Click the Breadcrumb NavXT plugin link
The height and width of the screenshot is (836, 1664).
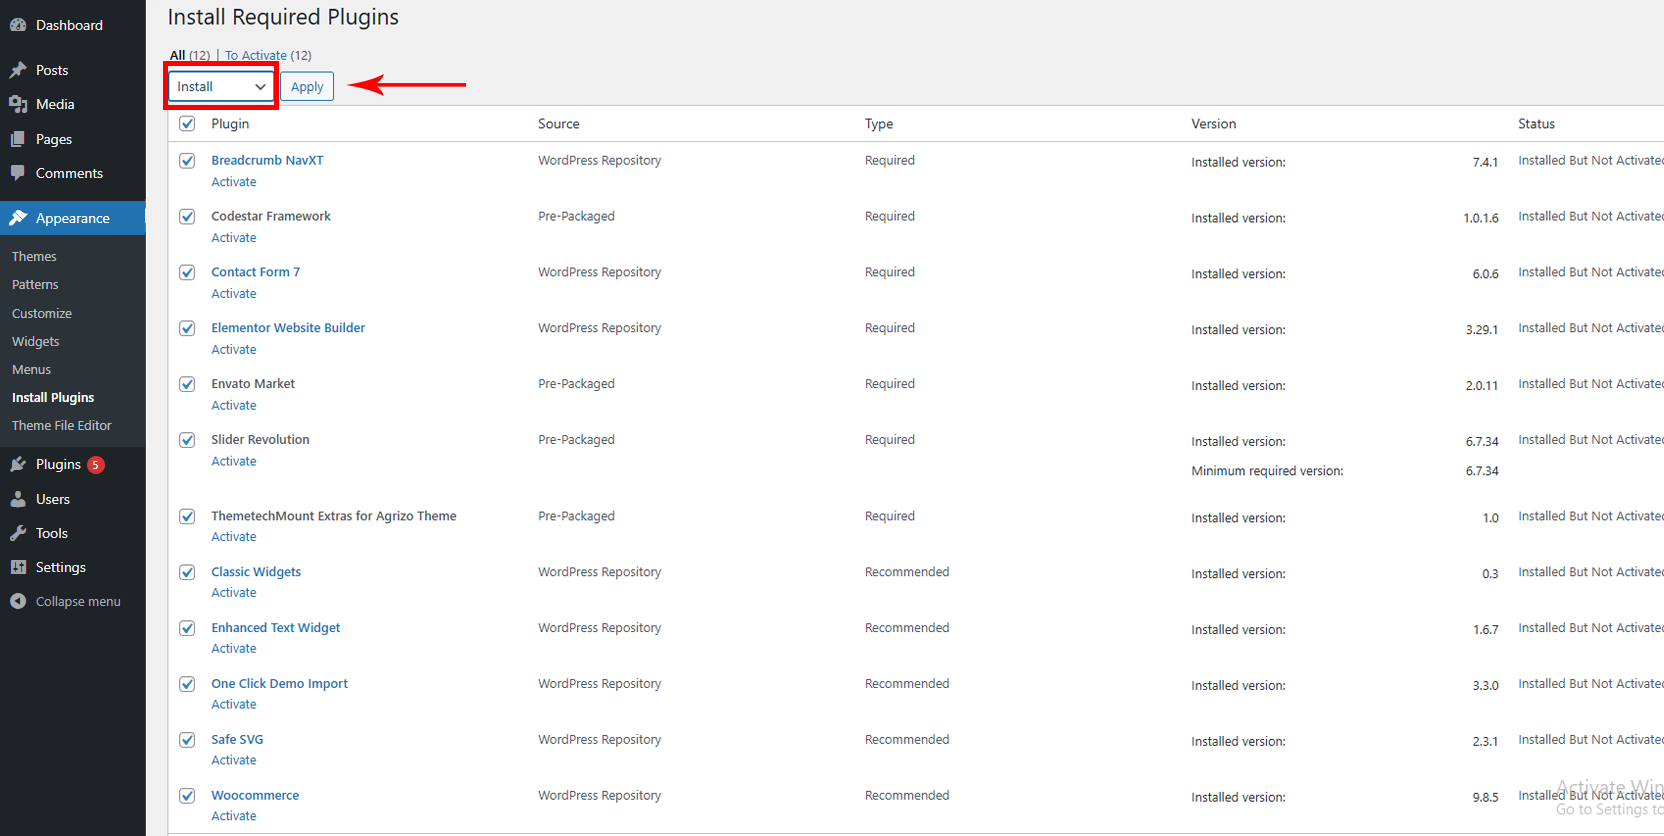267,160
